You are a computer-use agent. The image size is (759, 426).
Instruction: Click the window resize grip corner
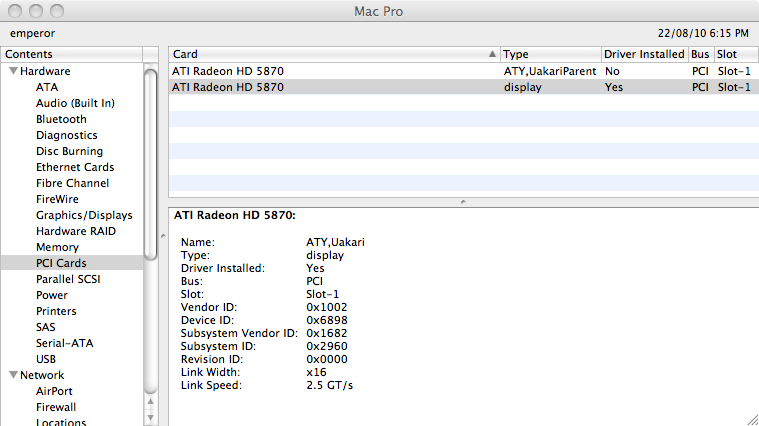tap(752, 420)
